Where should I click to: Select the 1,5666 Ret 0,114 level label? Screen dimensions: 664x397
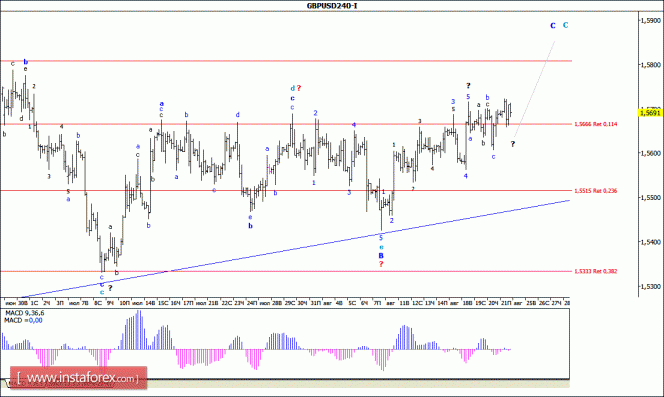(595, 124)
